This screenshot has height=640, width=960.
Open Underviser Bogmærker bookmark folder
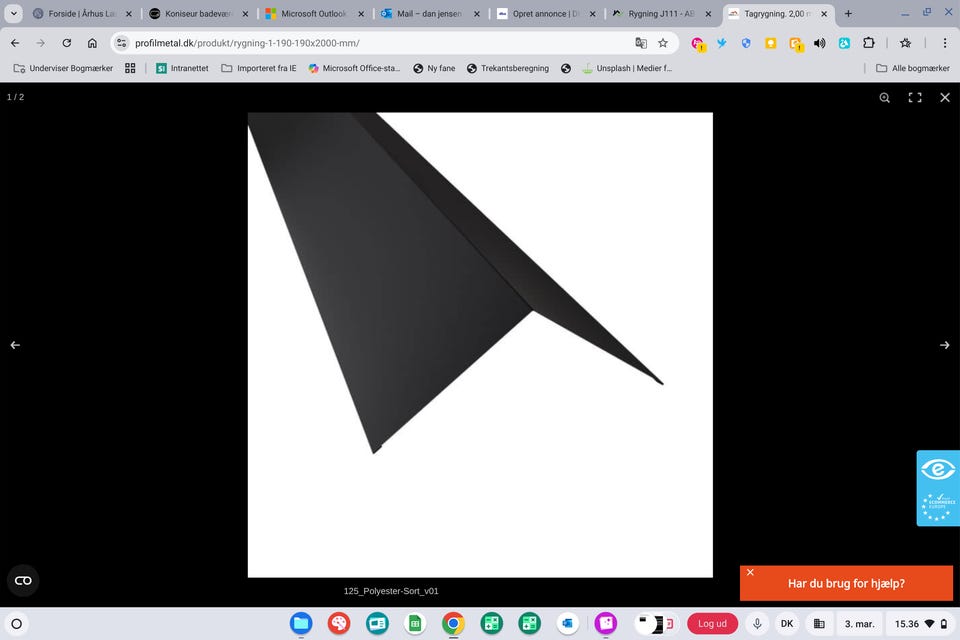[x=64, y=68]
